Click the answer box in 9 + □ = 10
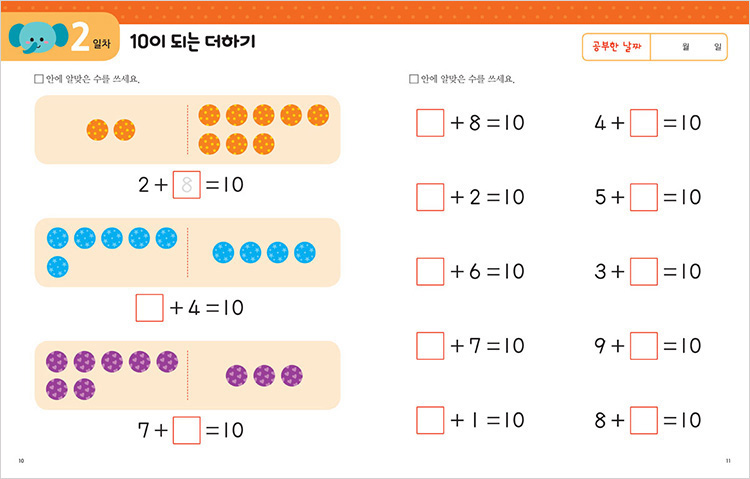 (644, 345)
